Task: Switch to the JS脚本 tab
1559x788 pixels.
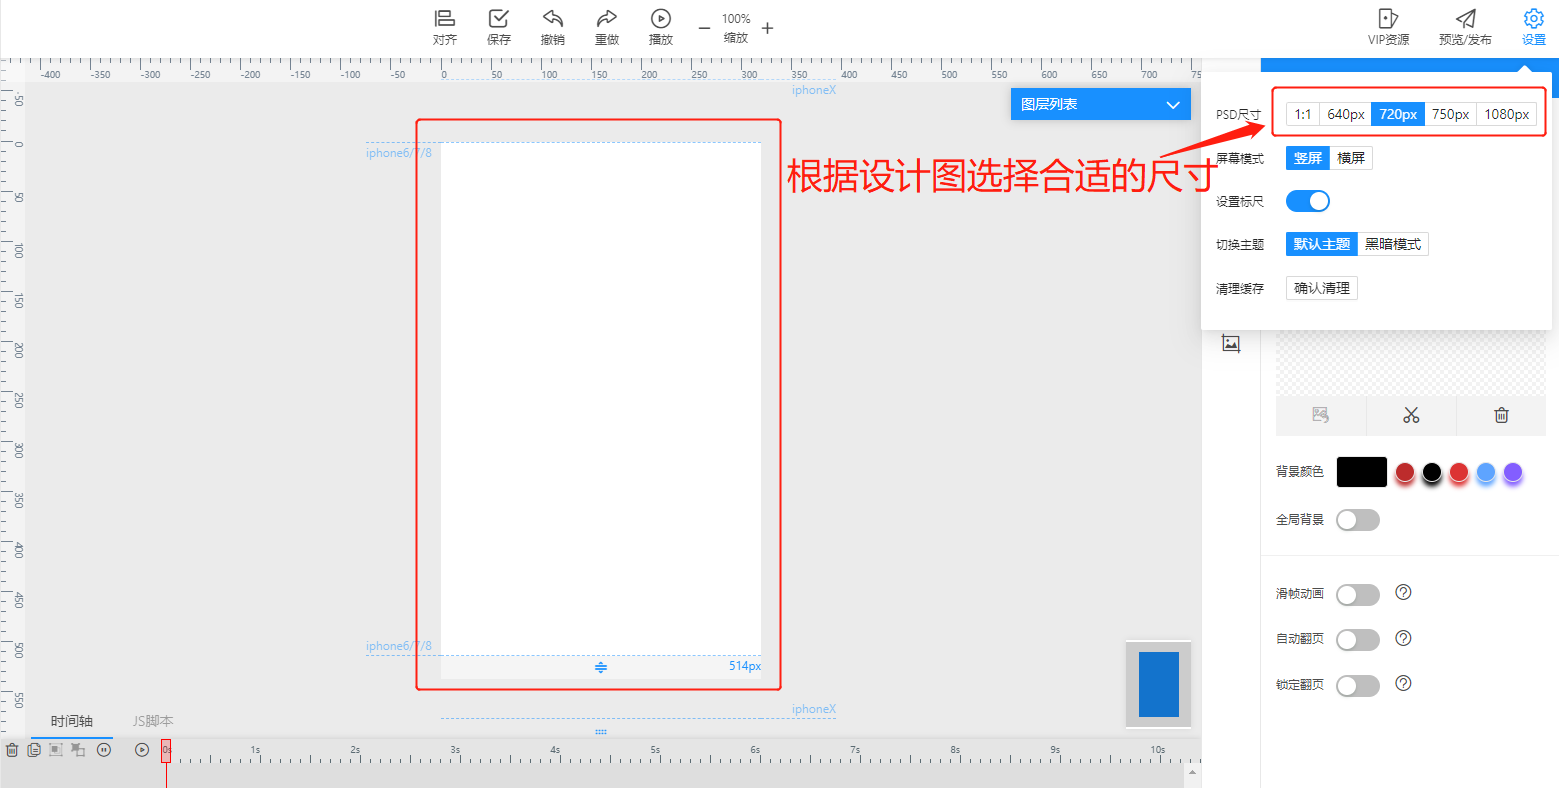Action: tap(153, 721)
